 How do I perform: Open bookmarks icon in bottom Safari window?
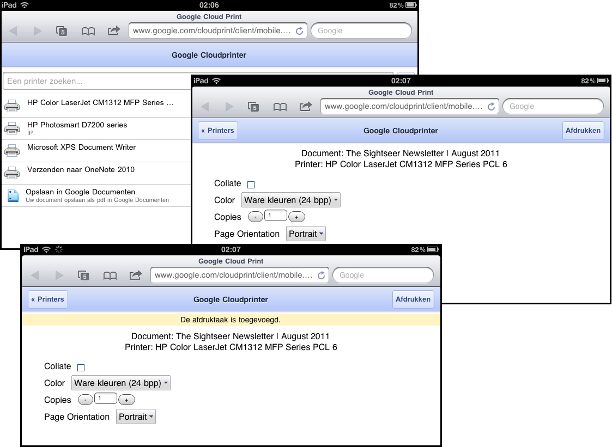(x=110, y=276)
